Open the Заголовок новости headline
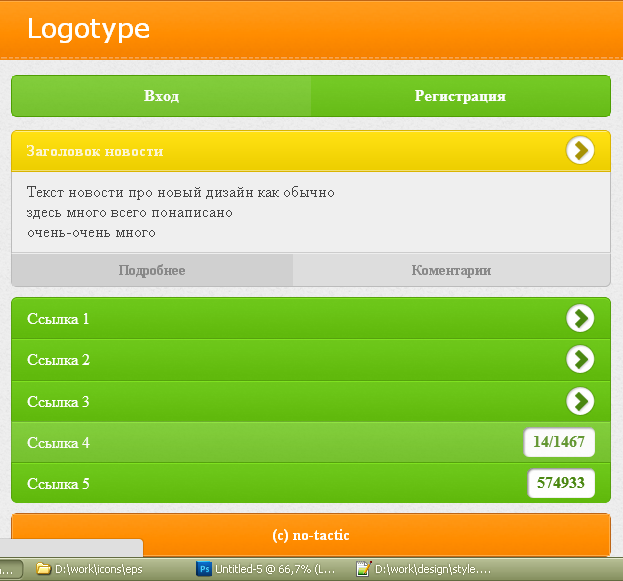Viewport: 623px width, 581px height. (x=95, y=151)
